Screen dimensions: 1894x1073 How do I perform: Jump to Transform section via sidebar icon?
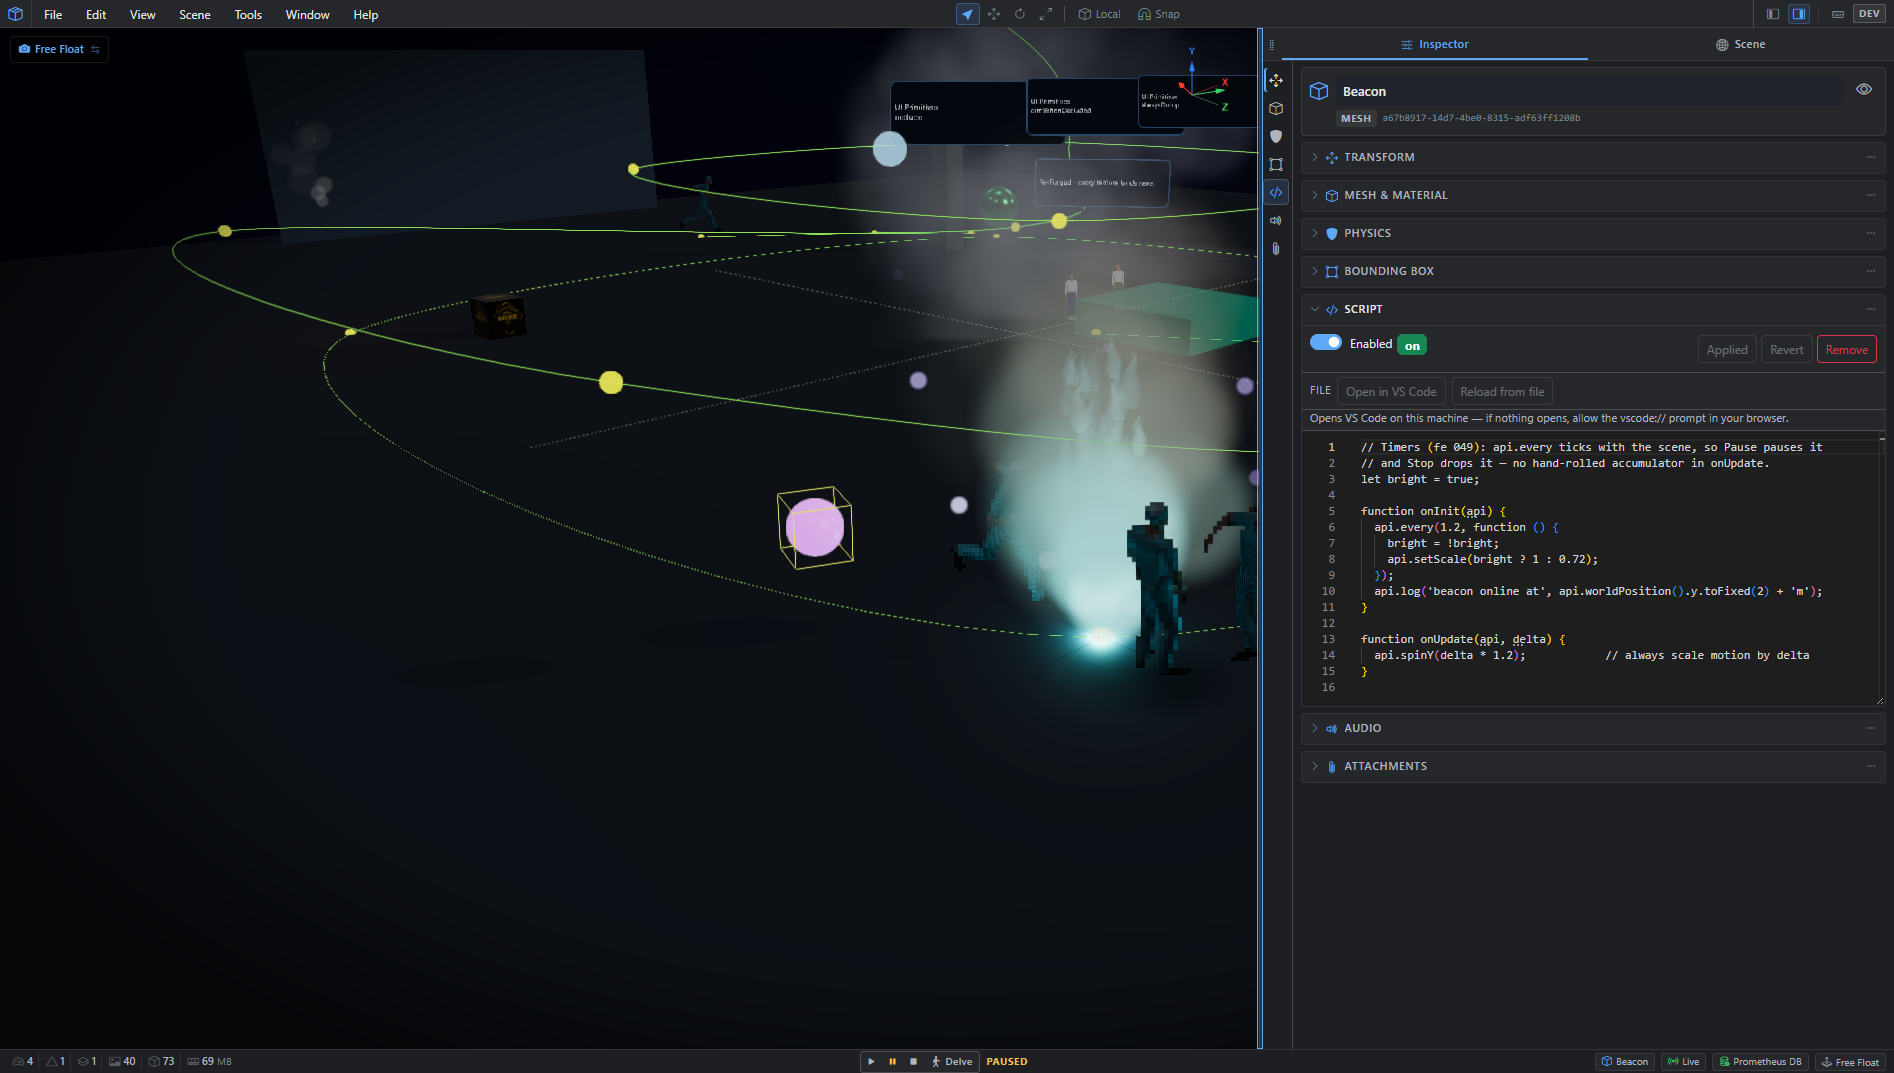1276,80
